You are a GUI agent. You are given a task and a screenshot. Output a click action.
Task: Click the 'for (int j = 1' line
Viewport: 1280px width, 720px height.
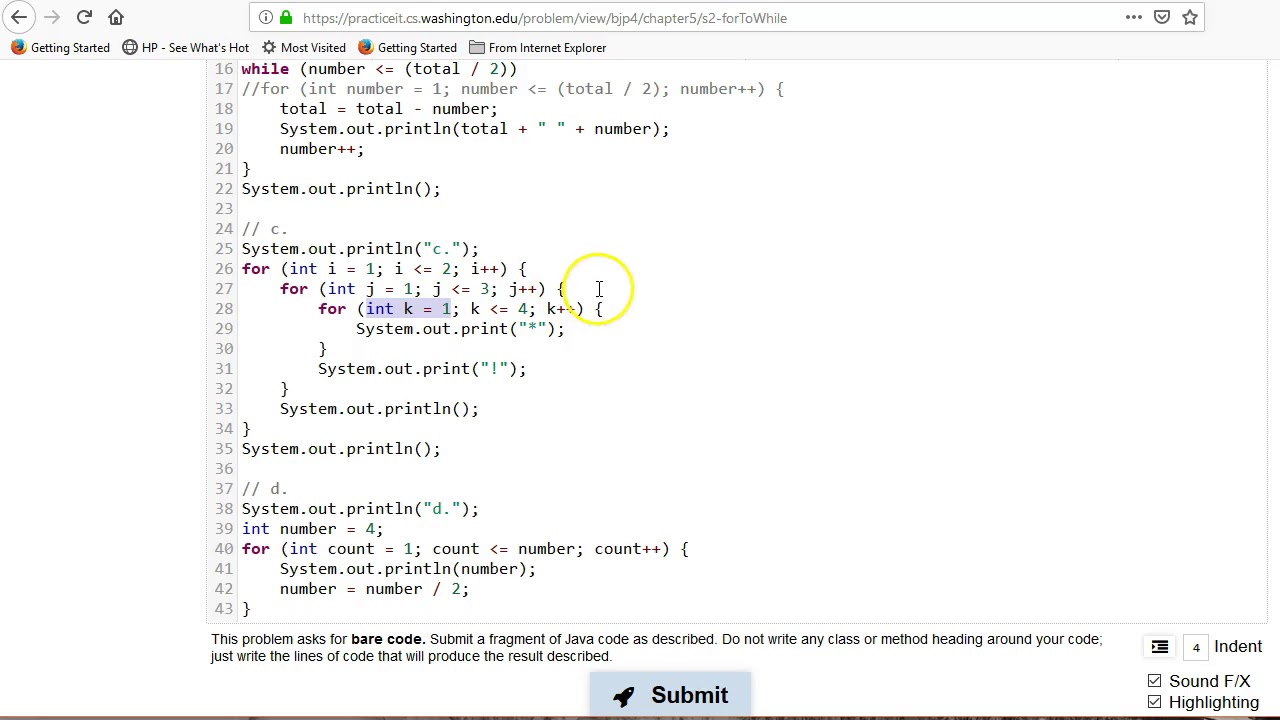[422, 289]
